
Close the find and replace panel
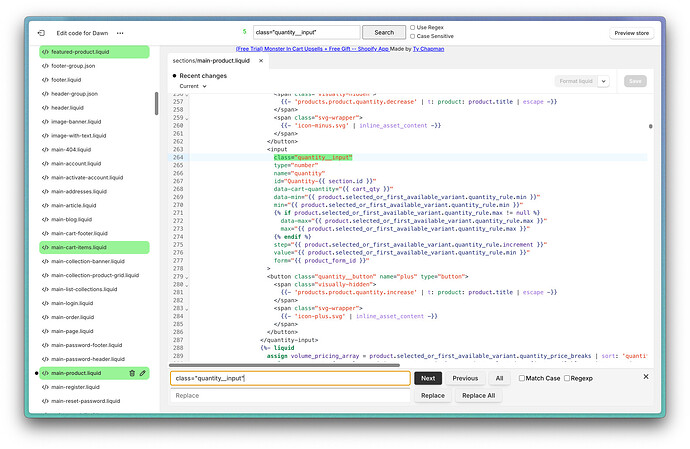click(646, 377)
